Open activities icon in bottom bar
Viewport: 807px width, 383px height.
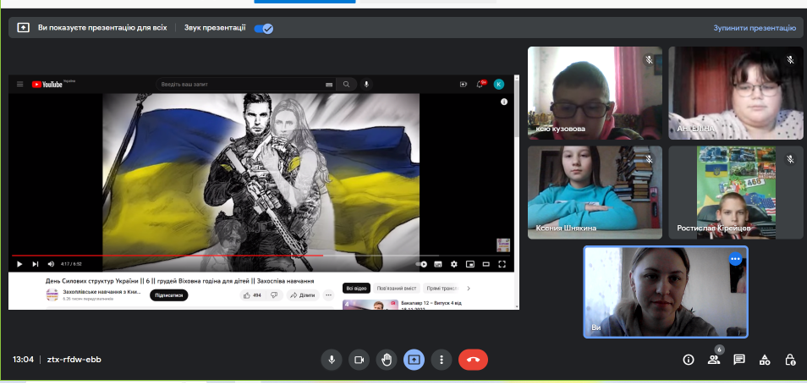coord(765,360)
